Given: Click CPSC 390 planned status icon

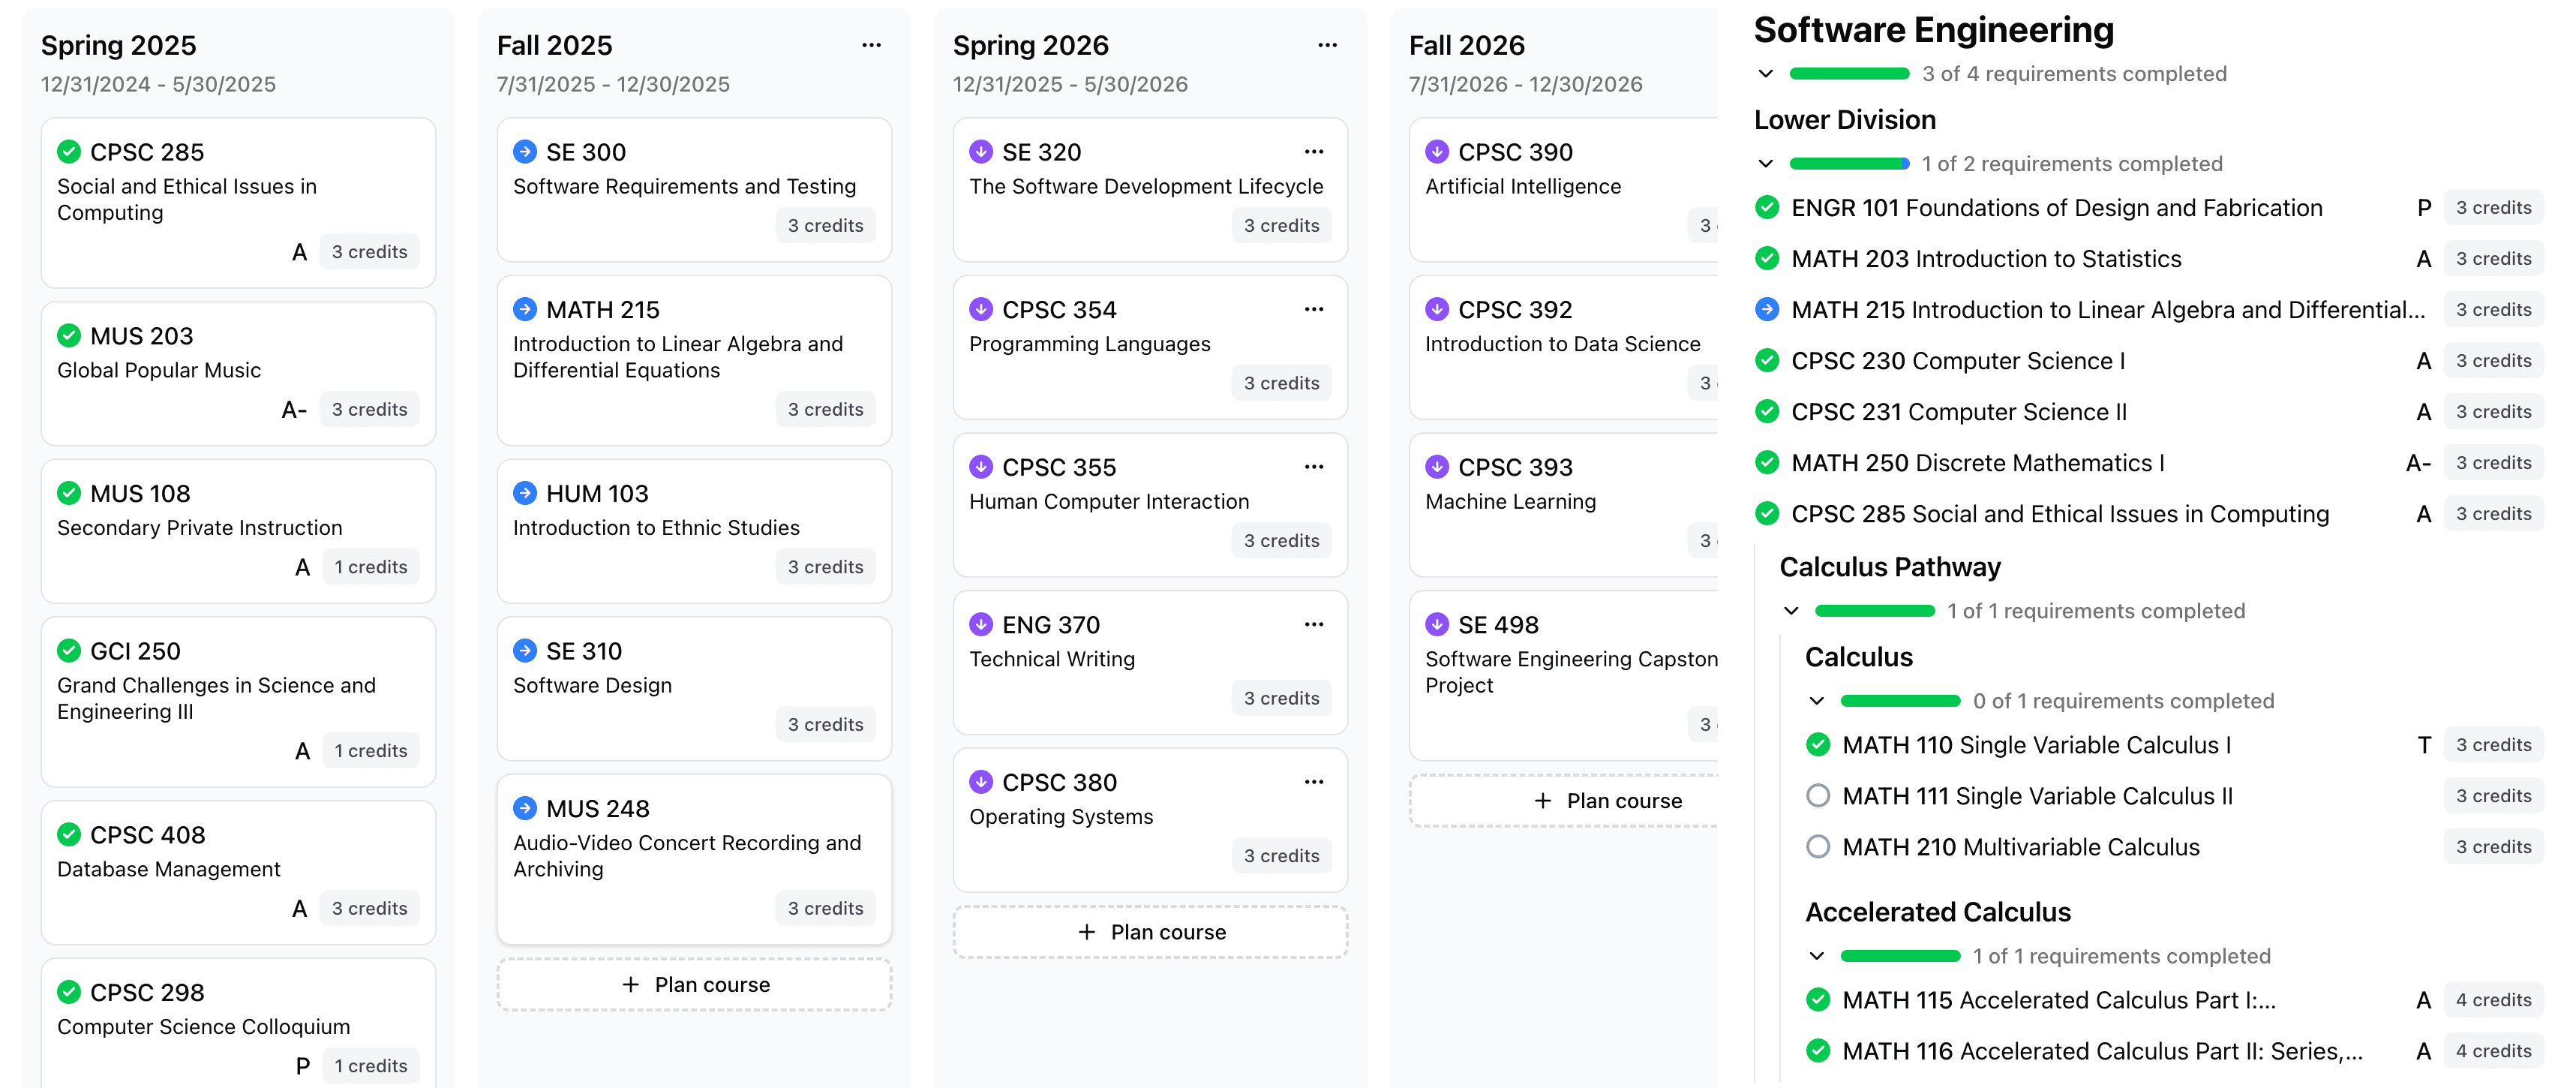Looking at the screenshot, I should (x=1436, y=152).
